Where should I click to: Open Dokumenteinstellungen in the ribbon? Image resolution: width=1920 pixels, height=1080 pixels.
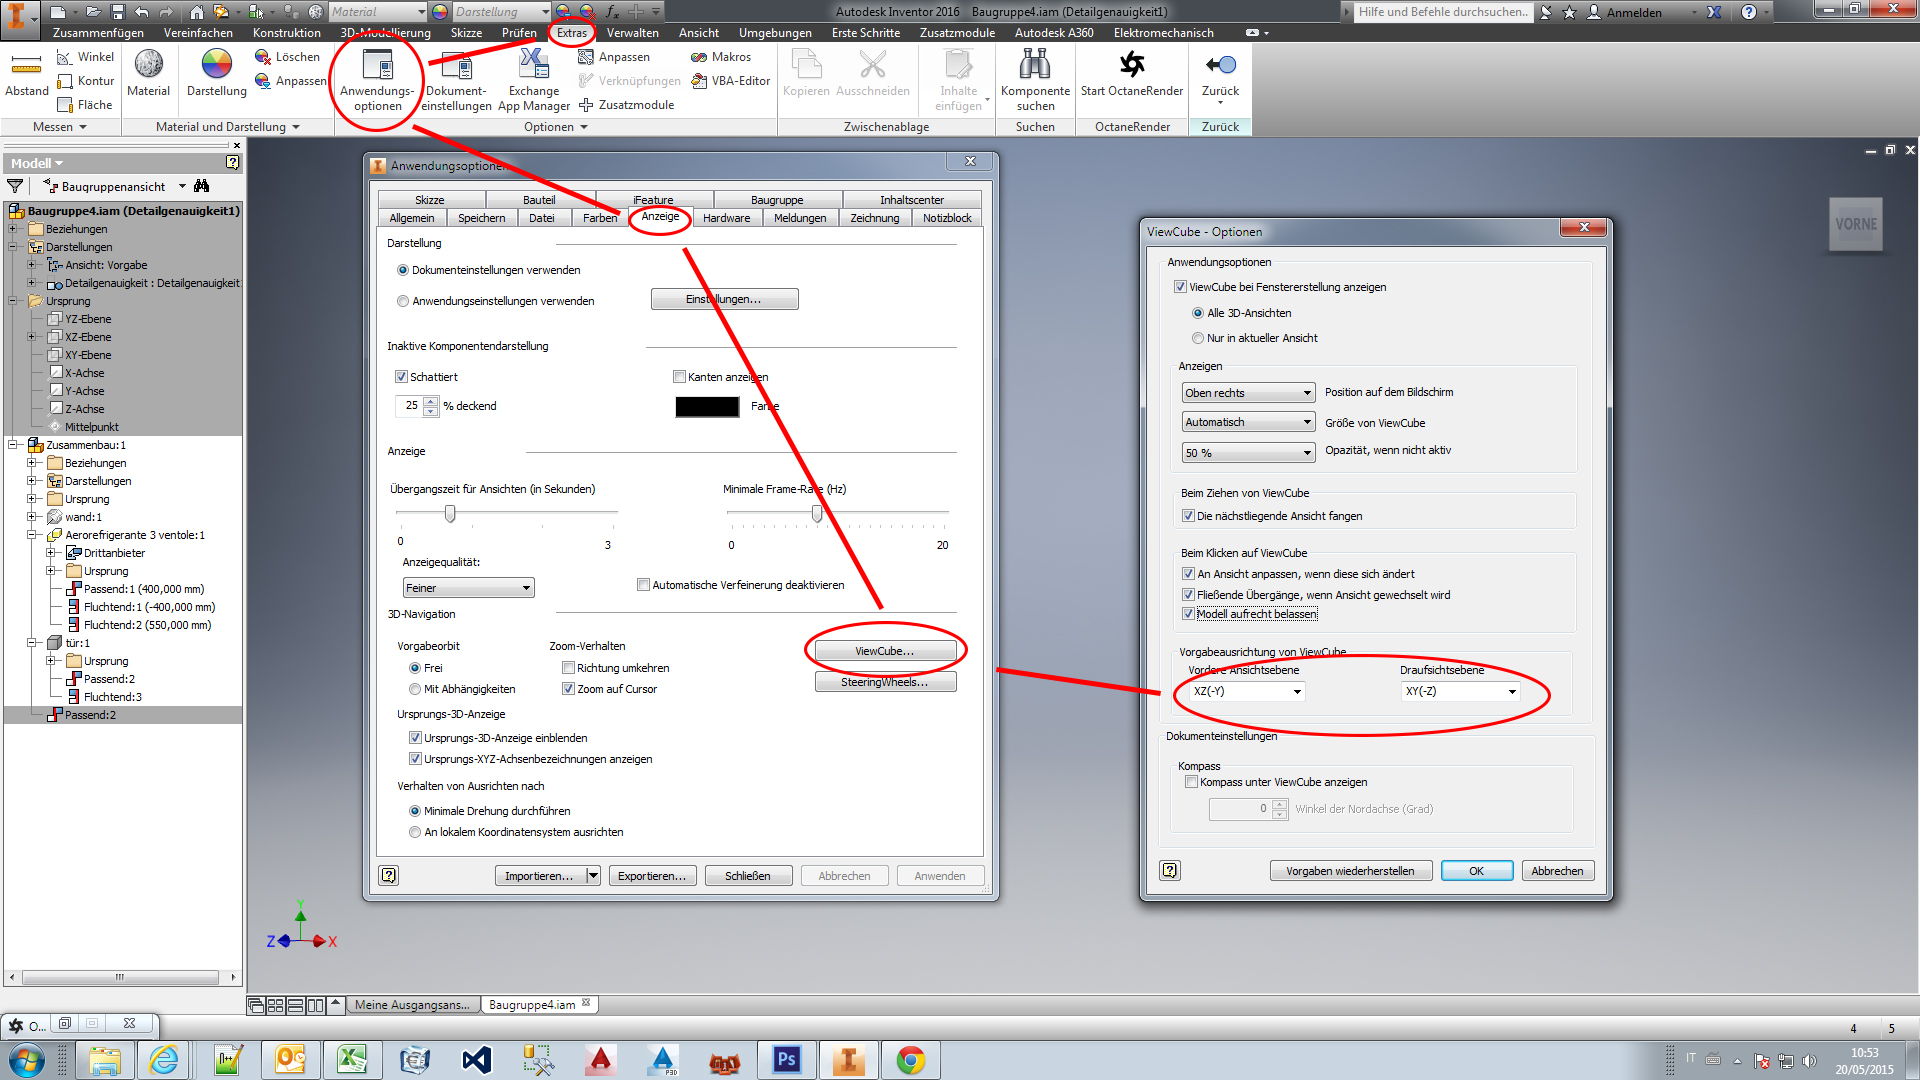click(x=456, y=67)
